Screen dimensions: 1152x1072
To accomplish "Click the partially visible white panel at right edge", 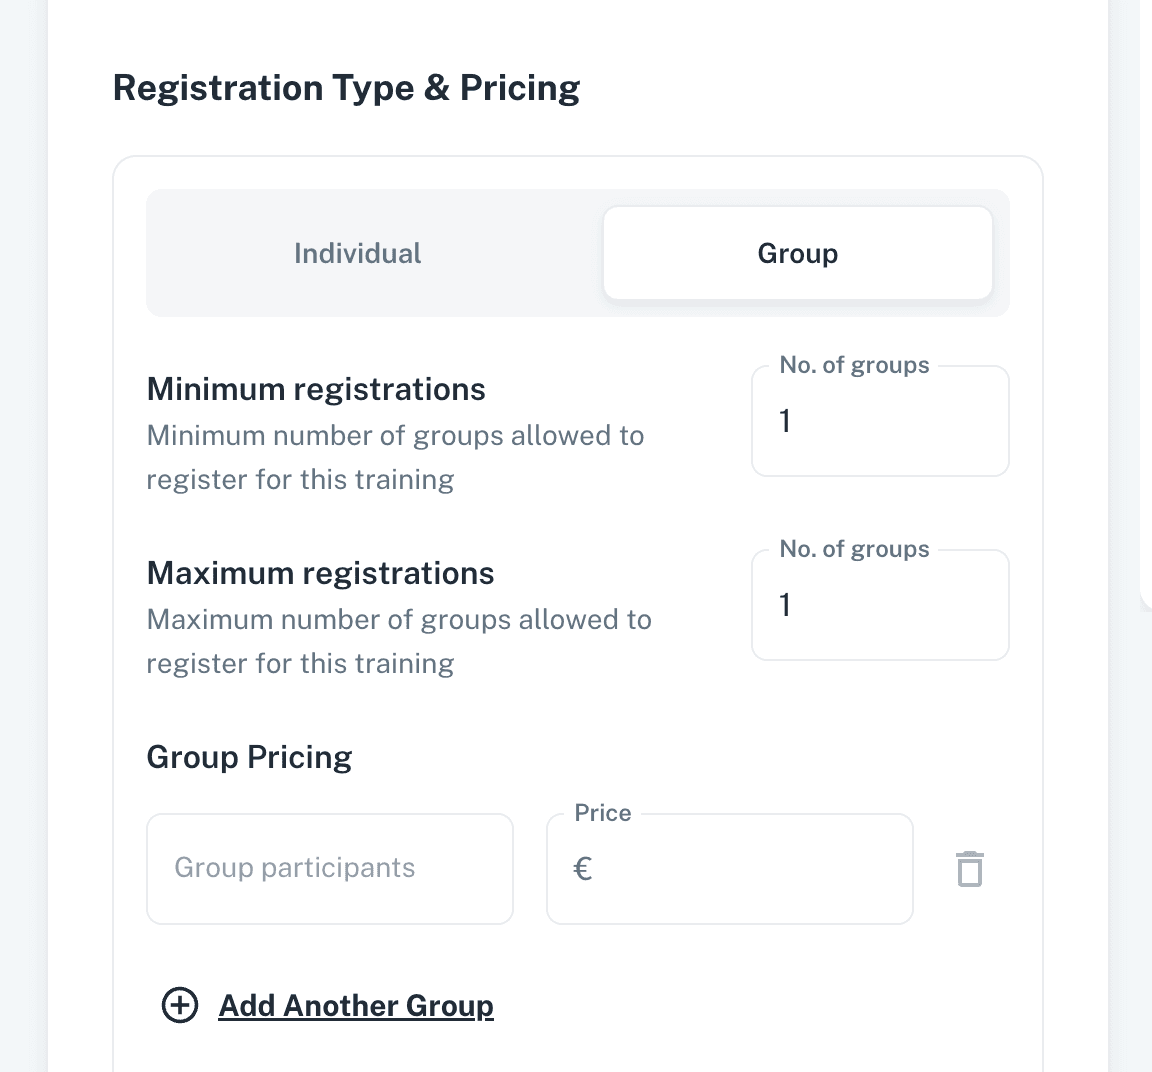I will (x=1146, y=300).
